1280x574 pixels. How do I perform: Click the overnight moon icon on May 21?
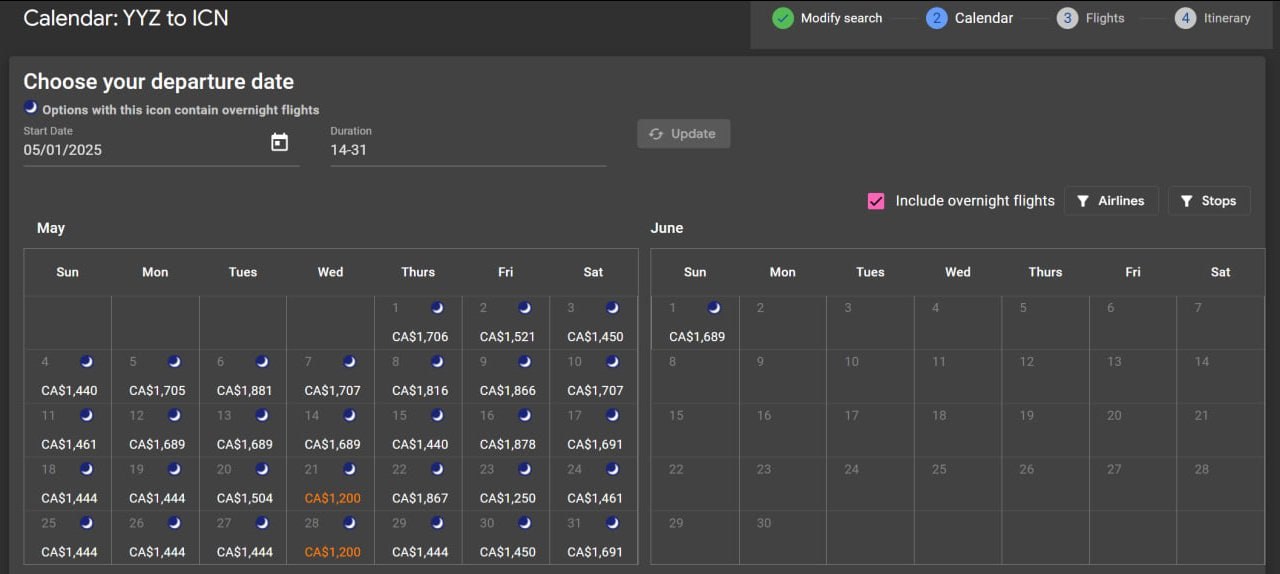click(350, 470)
